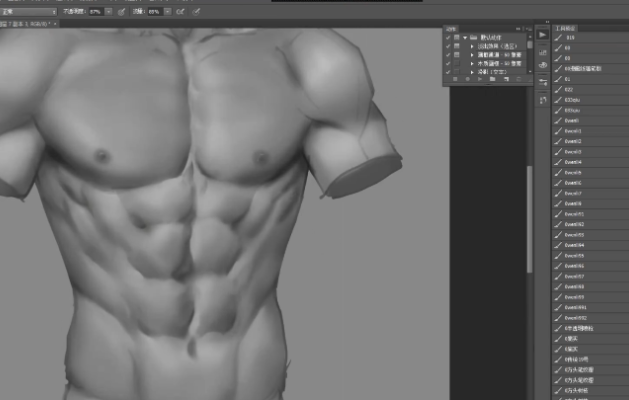The width and height of the screenshot is (629, 400).
Task: Select the 画框通道 - 50 像素 action row
Action: point(485,55)
